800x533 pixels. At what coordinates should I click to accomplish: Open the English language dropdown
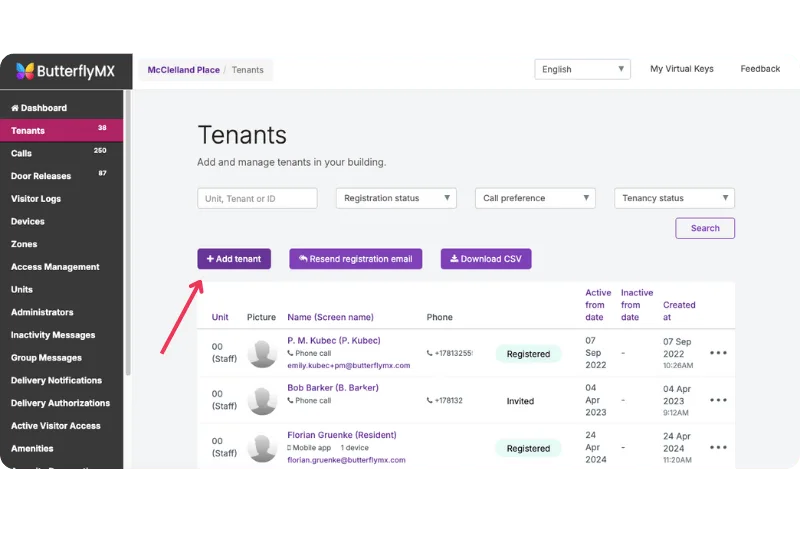pyautogui.click(x=582, y=69)
